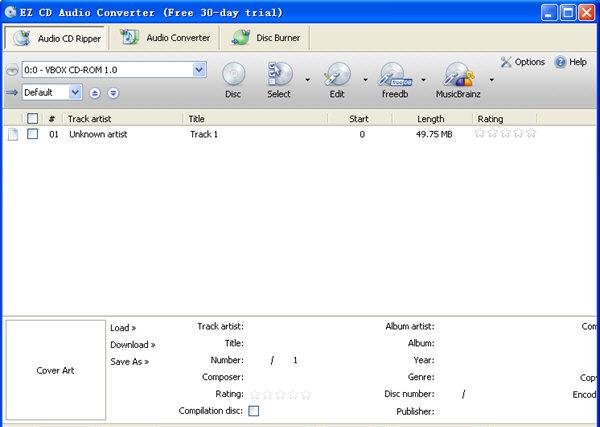
Task: Click the Download » cover art link
Action: 133,345
